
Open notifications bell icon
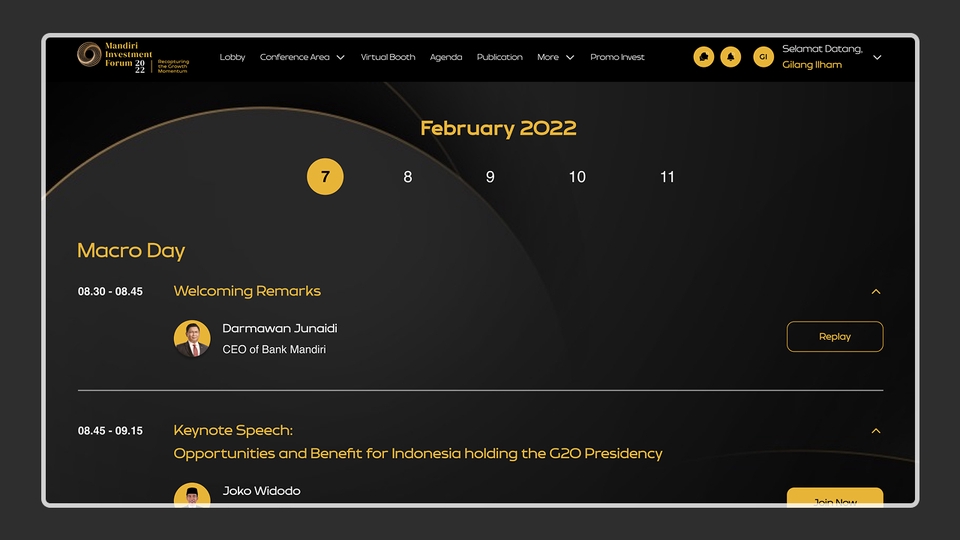730,57
